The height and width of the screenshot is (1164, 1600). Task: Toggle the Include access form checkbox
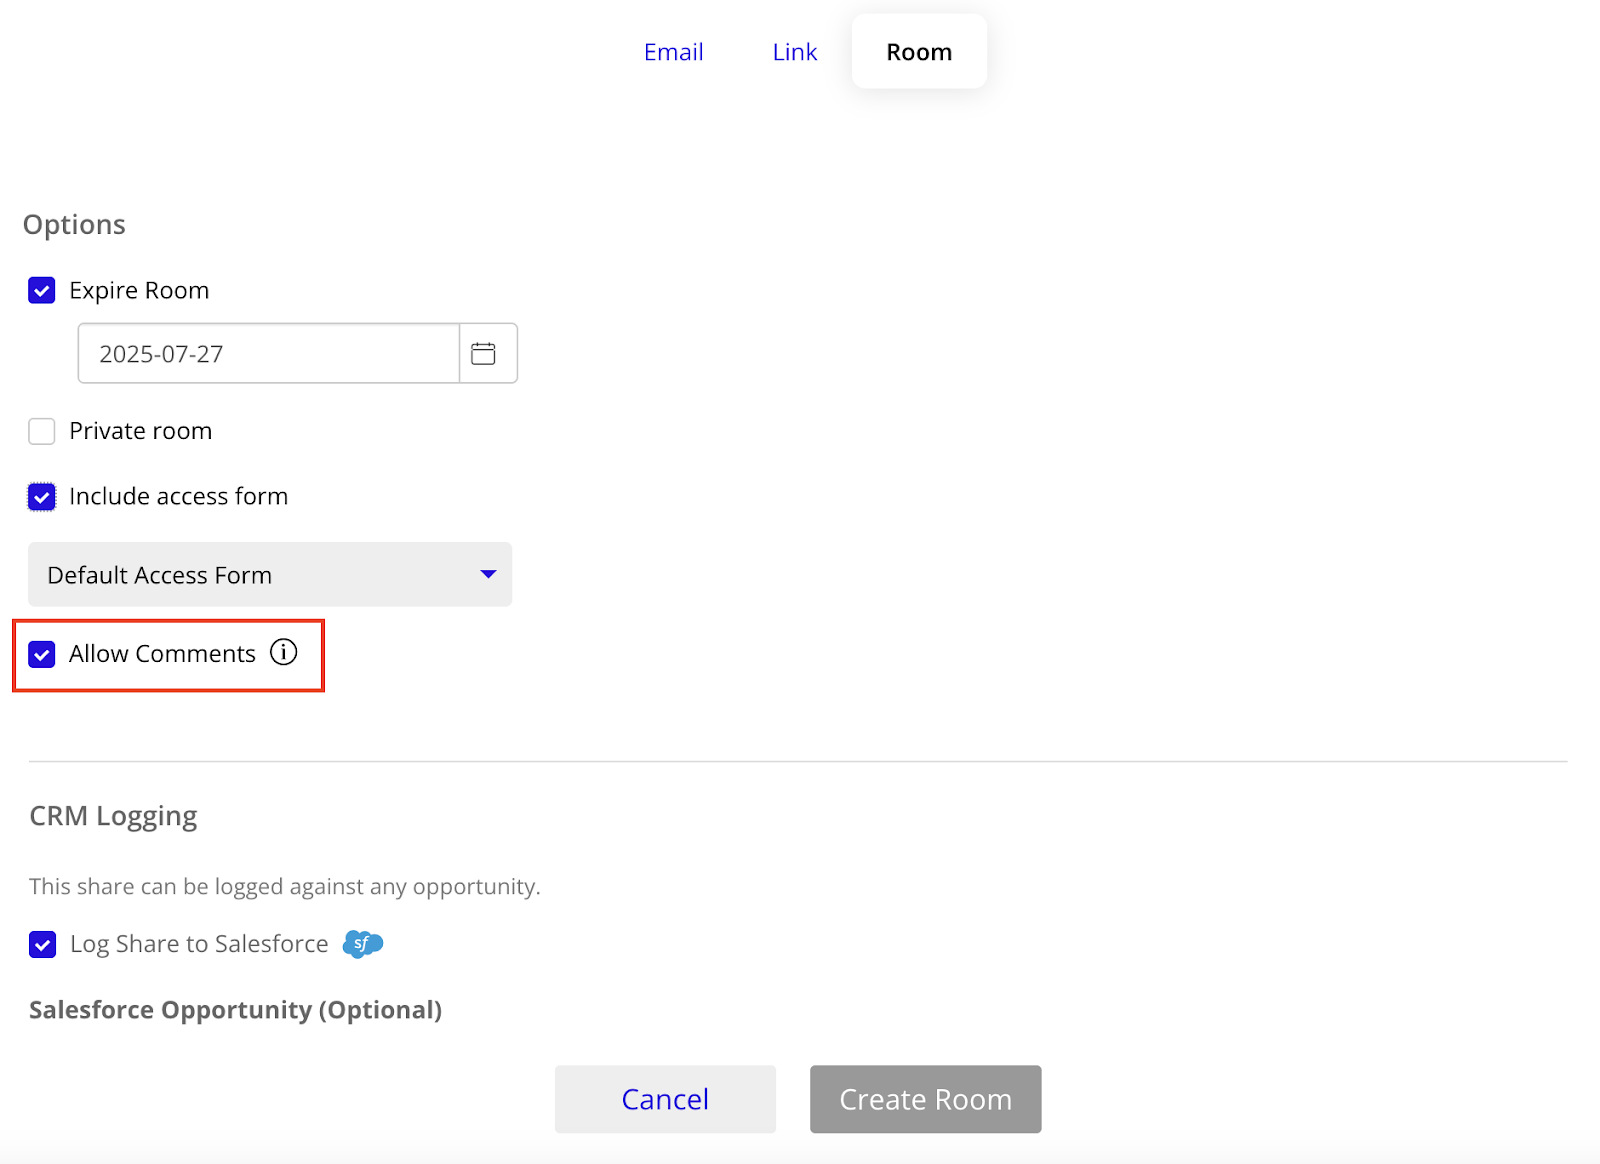click(42, 497)
